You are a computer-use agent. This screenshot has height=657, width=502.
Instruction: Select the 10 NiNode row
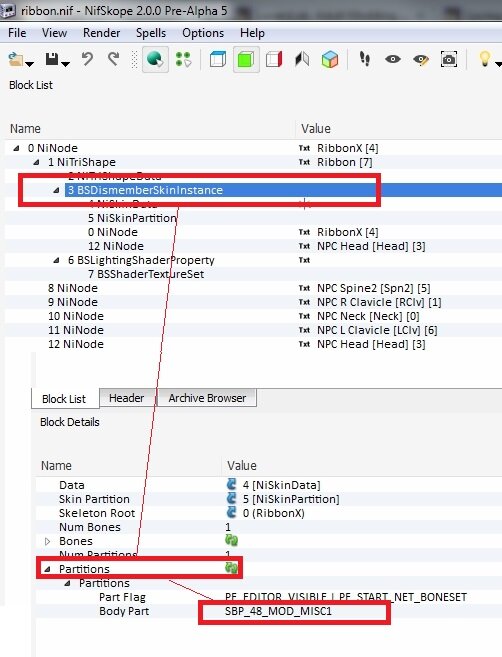click(76, 316)
